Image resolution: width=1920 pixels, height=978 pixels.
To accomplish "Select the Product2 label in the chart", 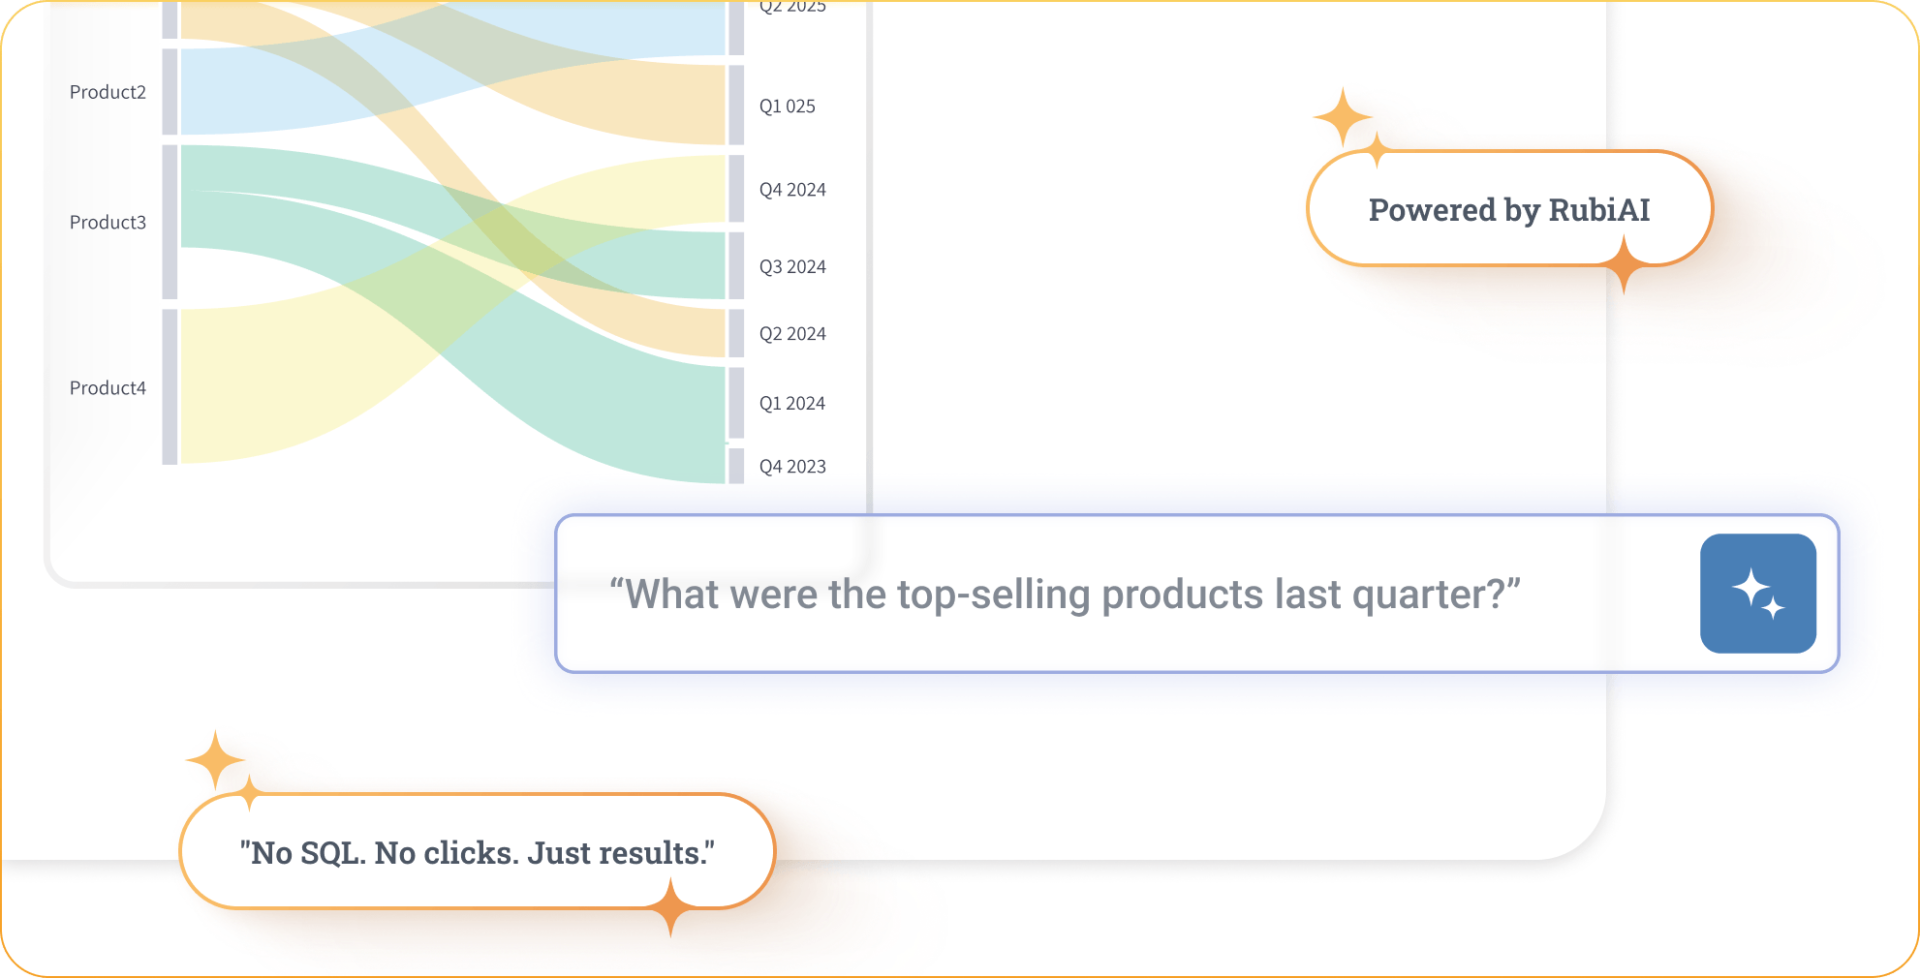I will pos(107,92).
